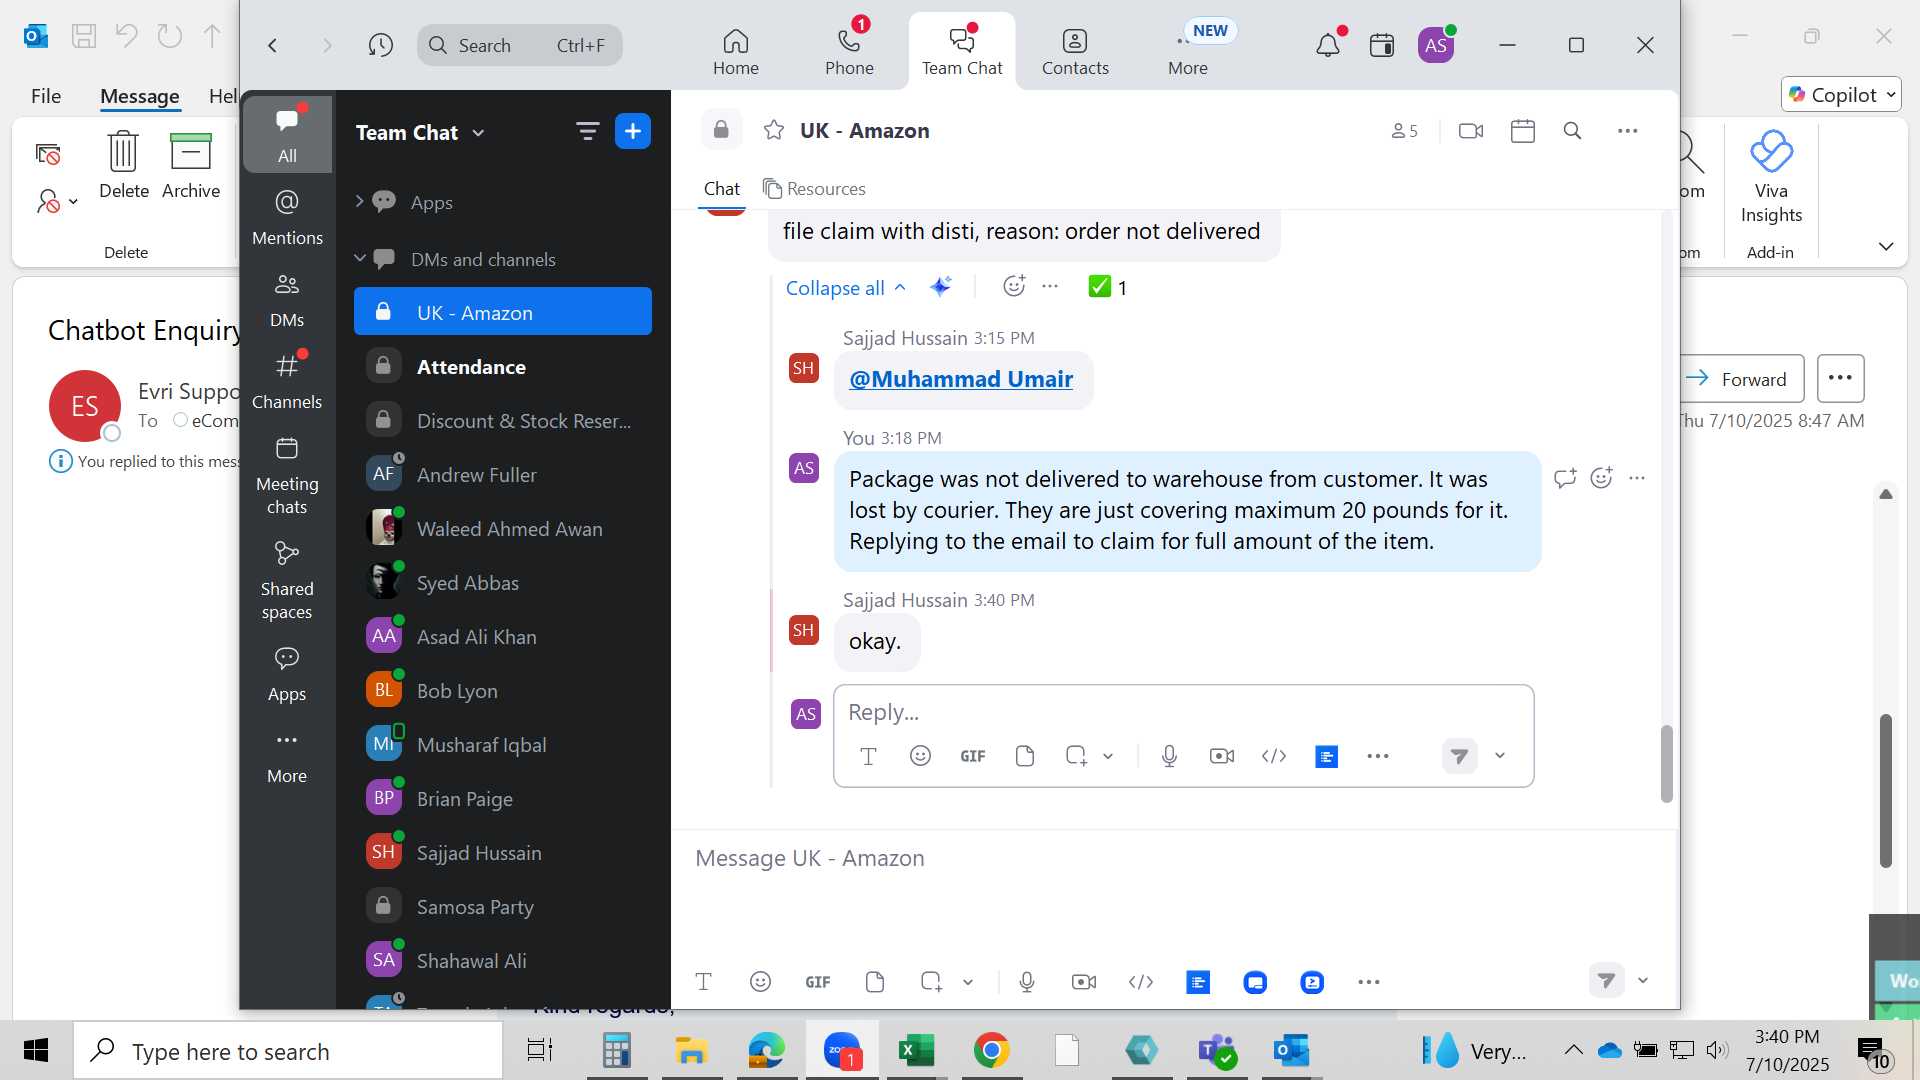This screenshot has width=1920, height=1080.
Task: Click the new chat plus button
Action: click(633, 131)
